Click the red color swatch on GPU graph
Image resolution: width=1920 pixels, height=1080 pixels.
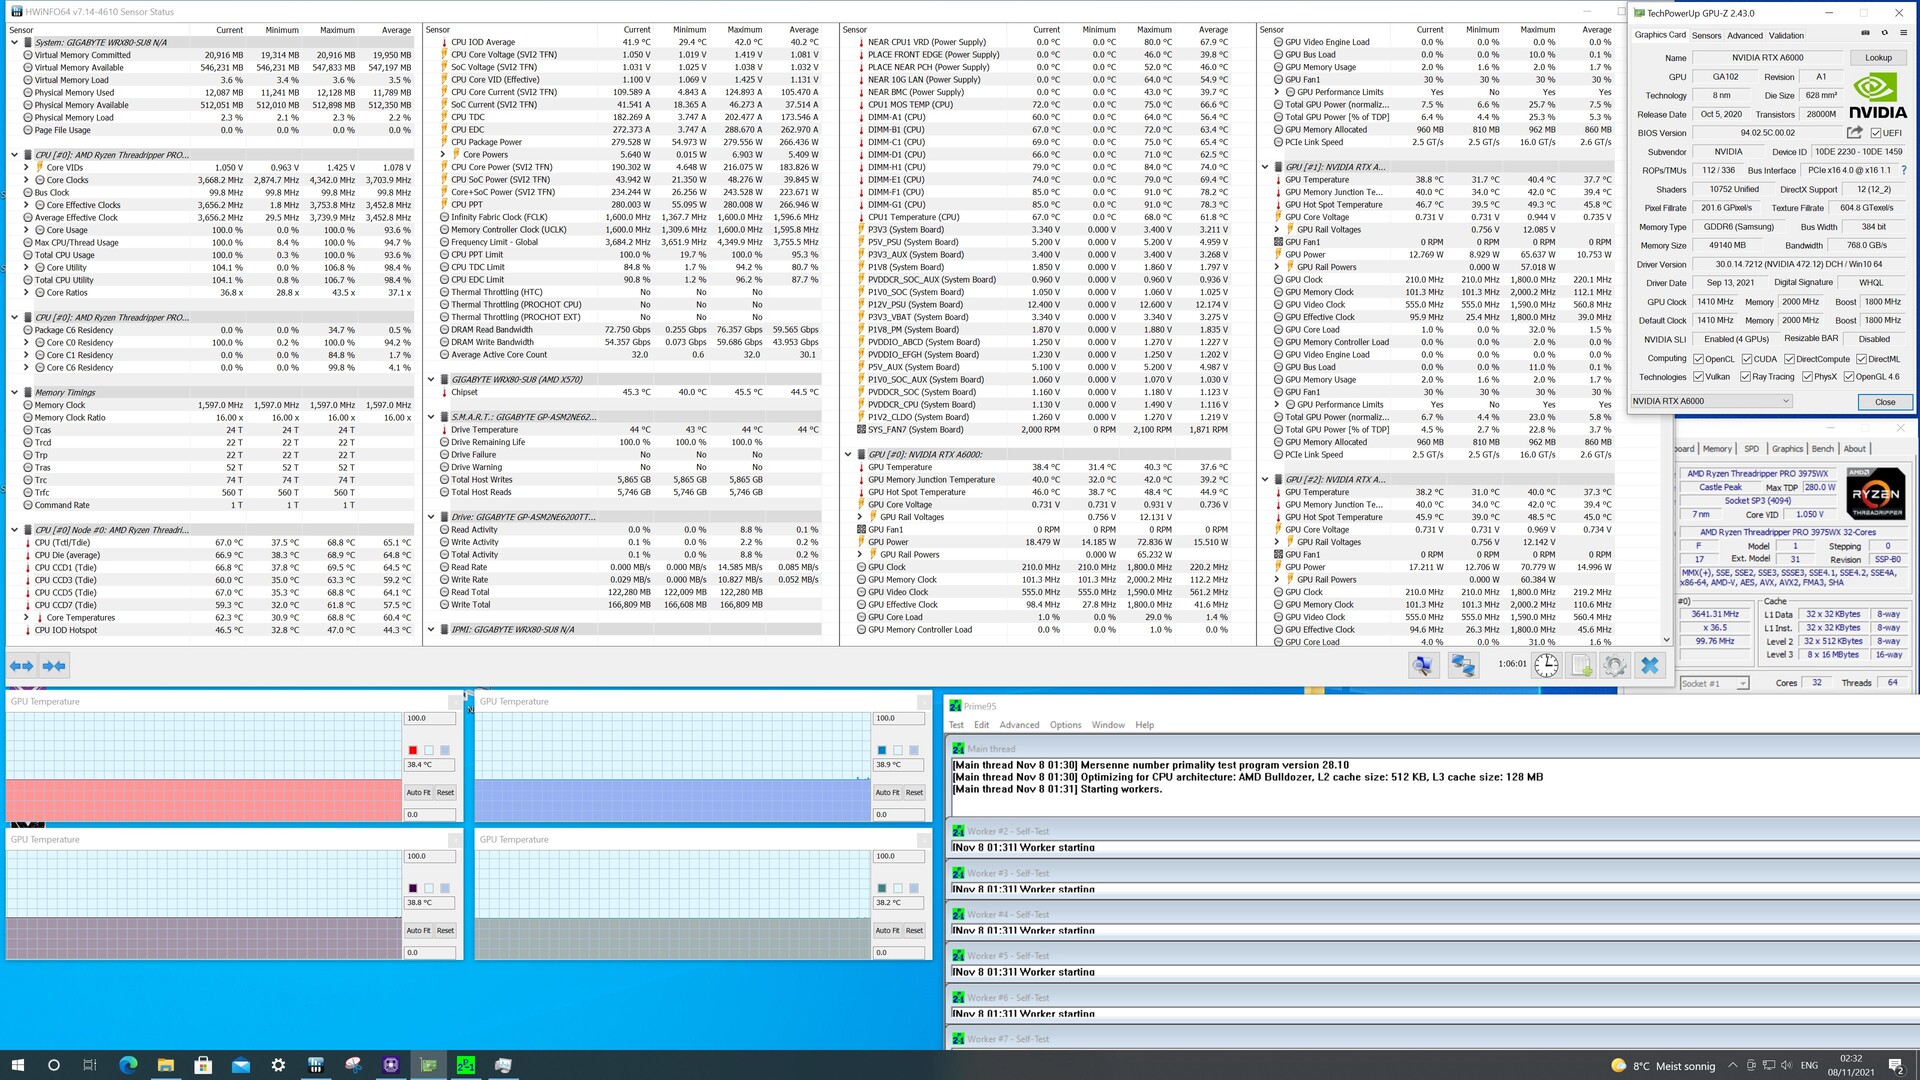pyautogui.click(x=412, y=750)
